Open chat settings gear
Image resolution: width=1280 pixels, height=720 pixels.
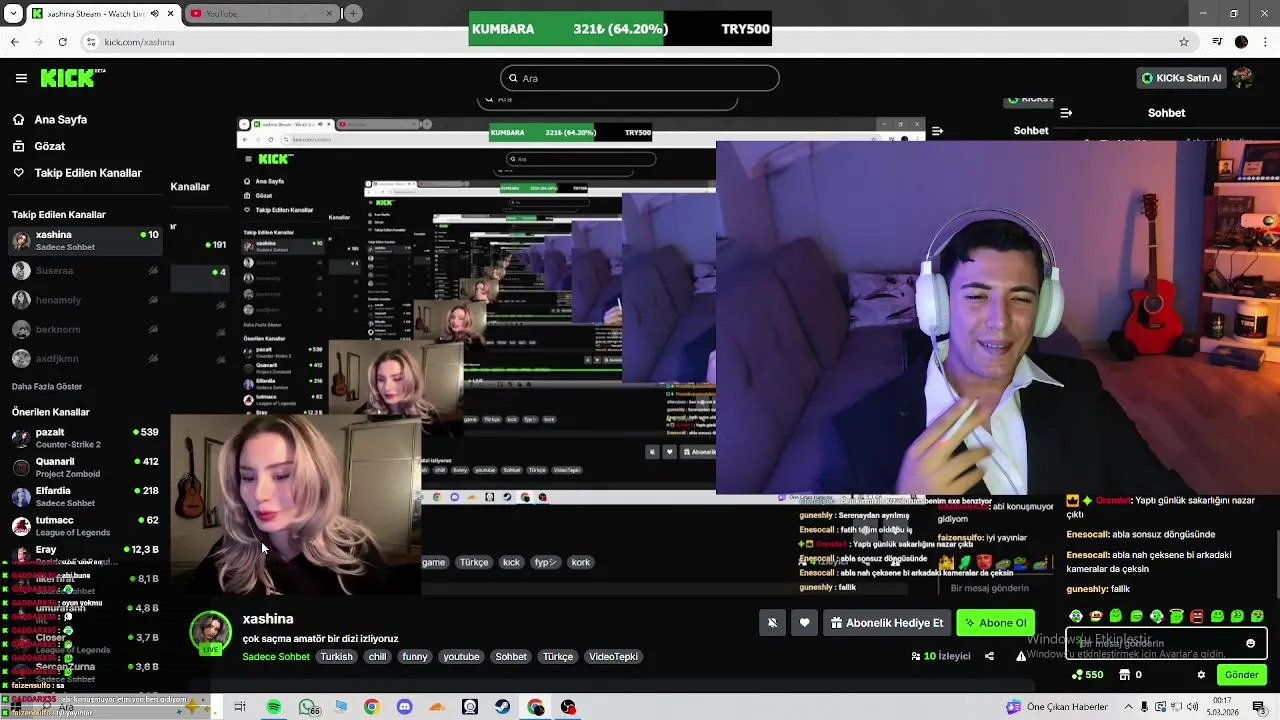click(1201, 675)
